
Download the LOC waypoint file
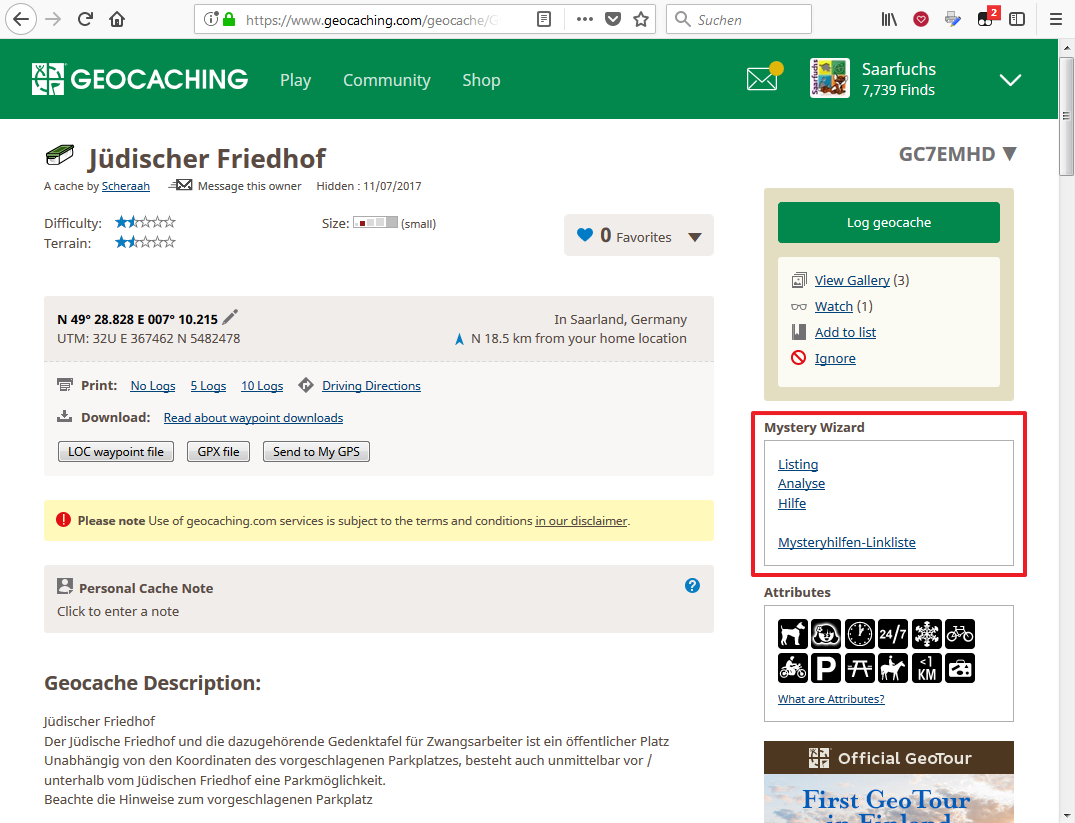(116, 451)
